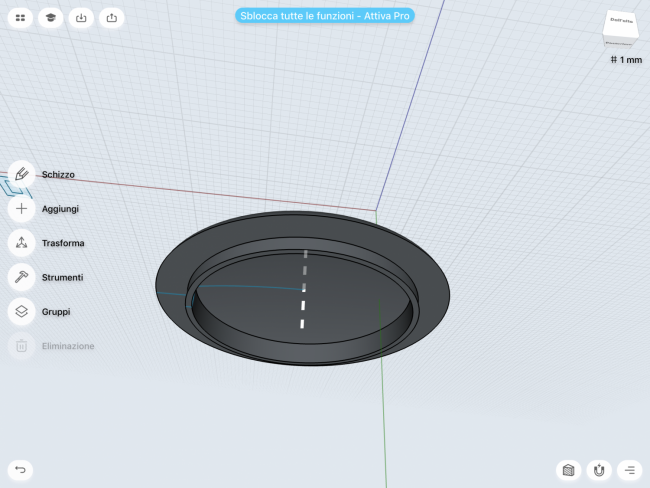Open the designs grid view icon
Viewport: 650px width, 488px height.
[20, 17]
